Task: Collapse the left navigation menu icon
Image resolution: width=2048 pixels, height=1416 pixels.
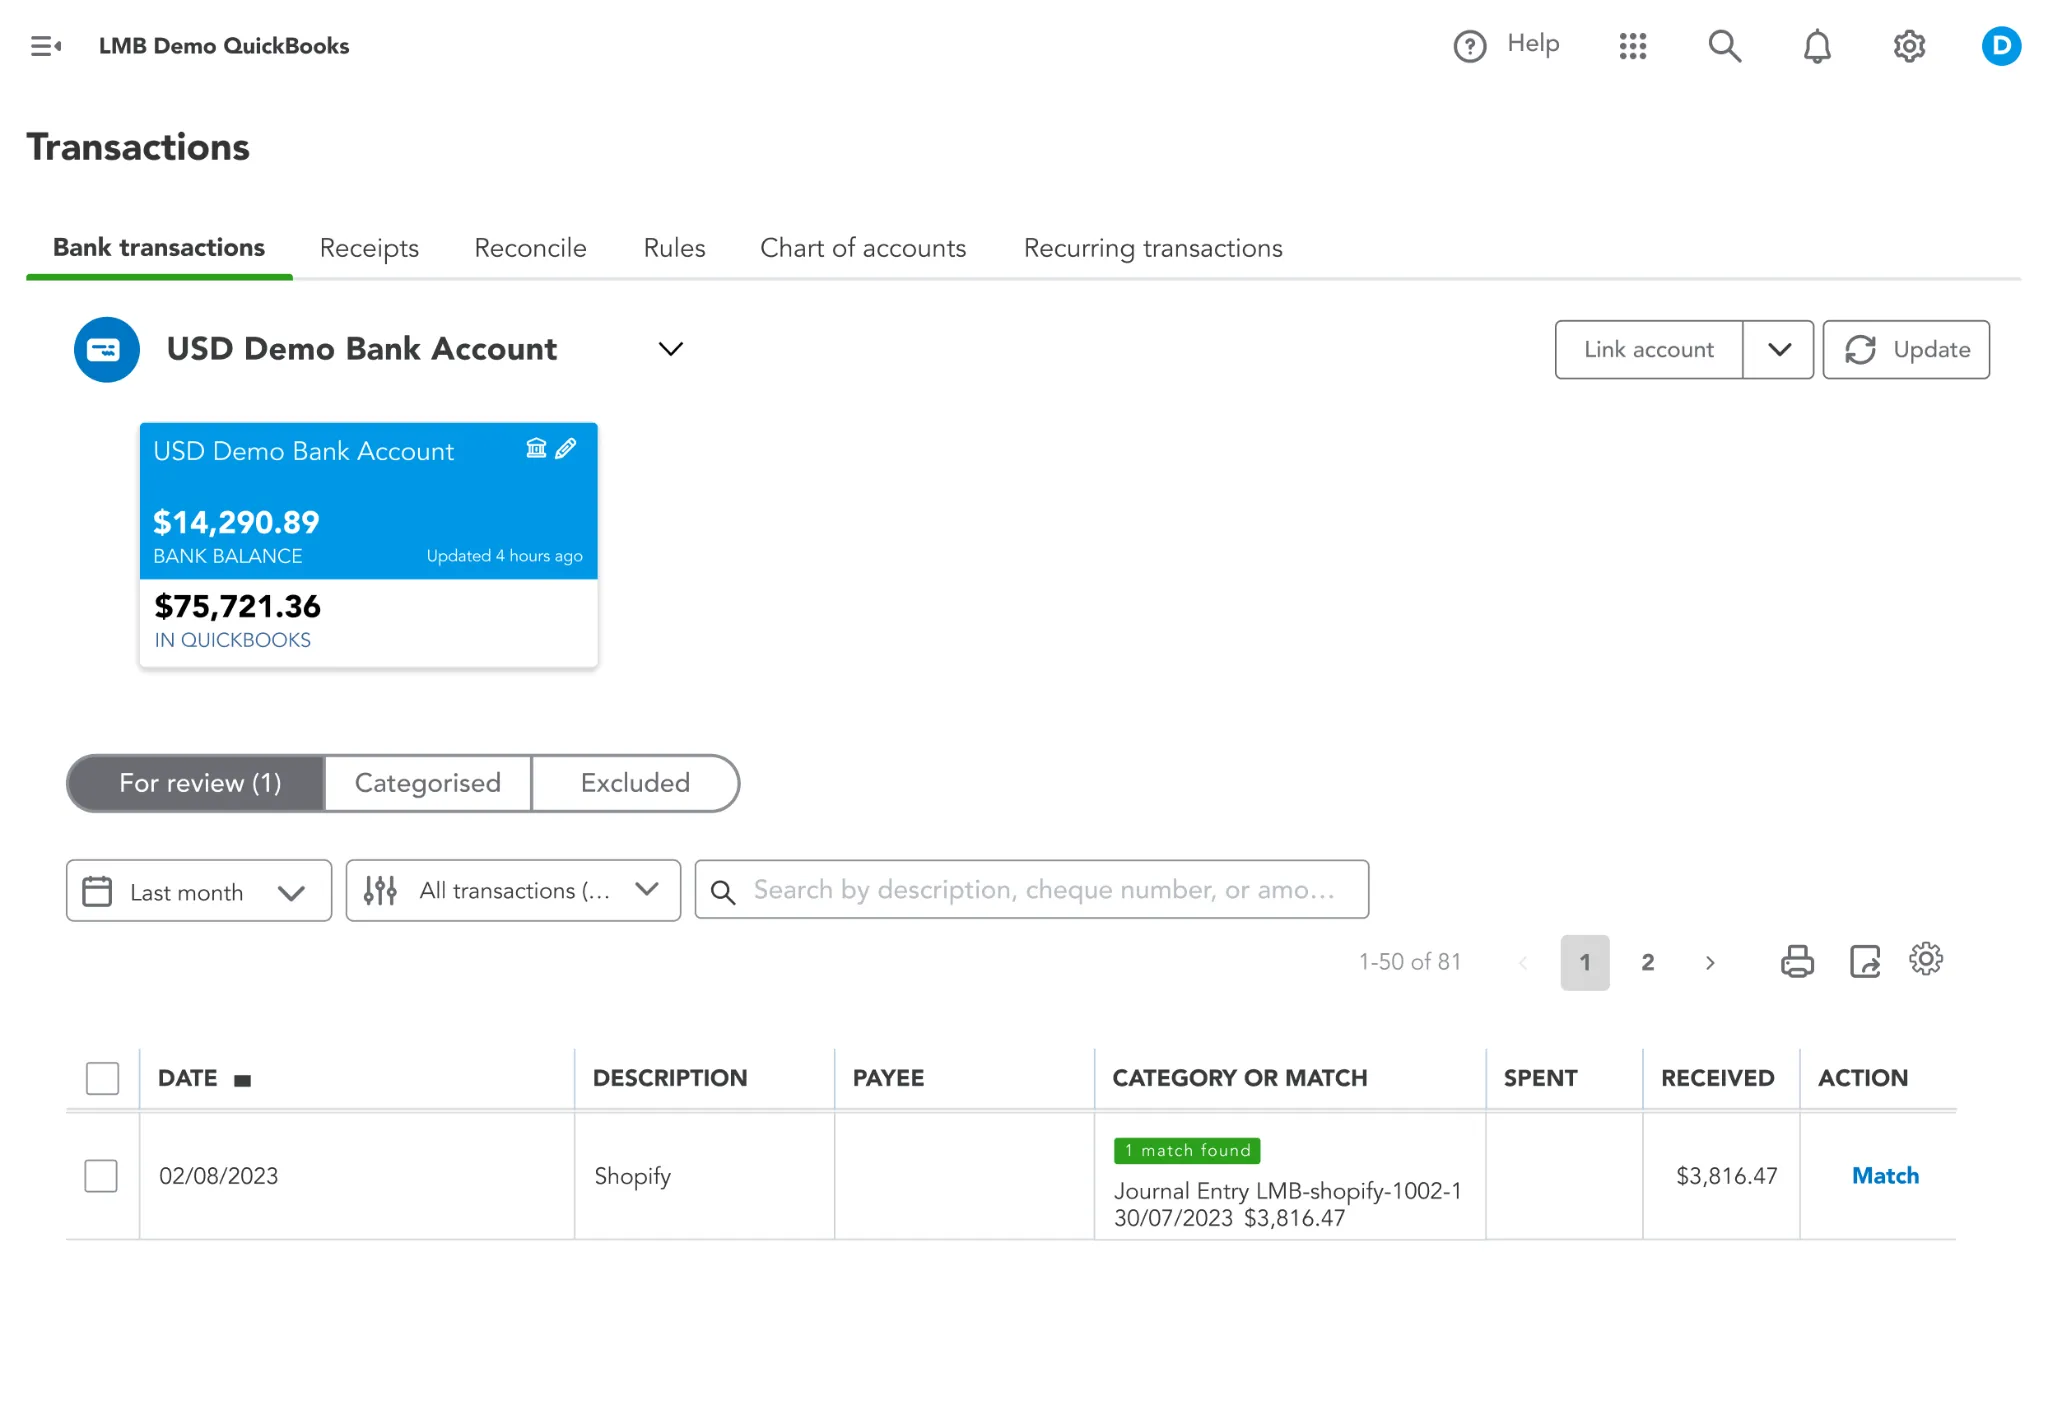Action: tap(45, 46)
